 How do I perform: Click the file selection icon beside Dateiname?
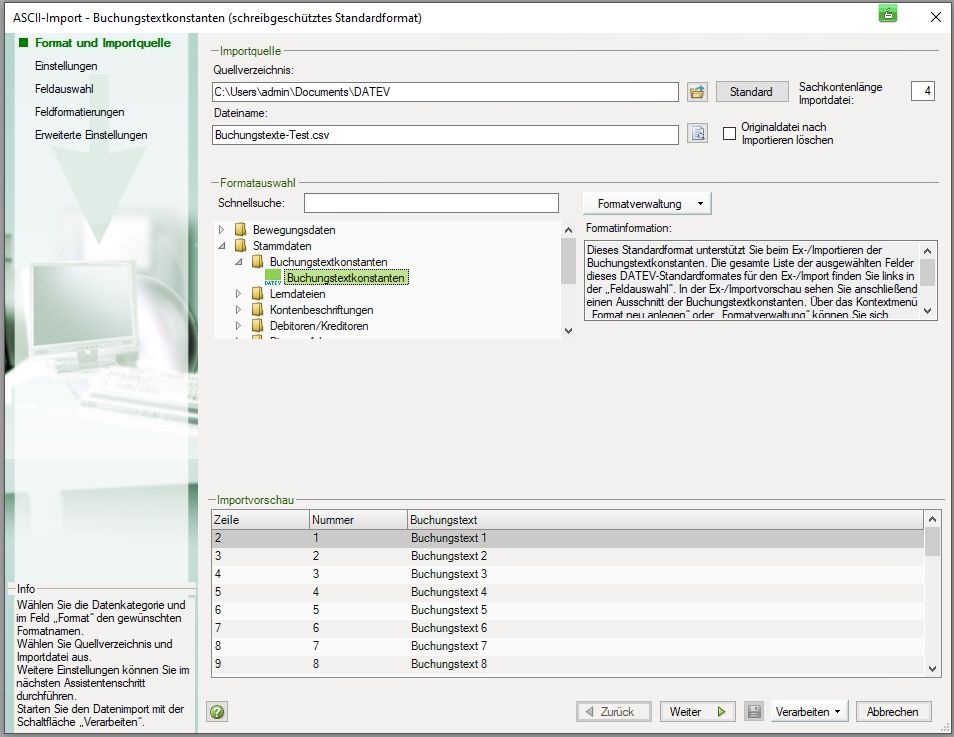coord(697,133)
